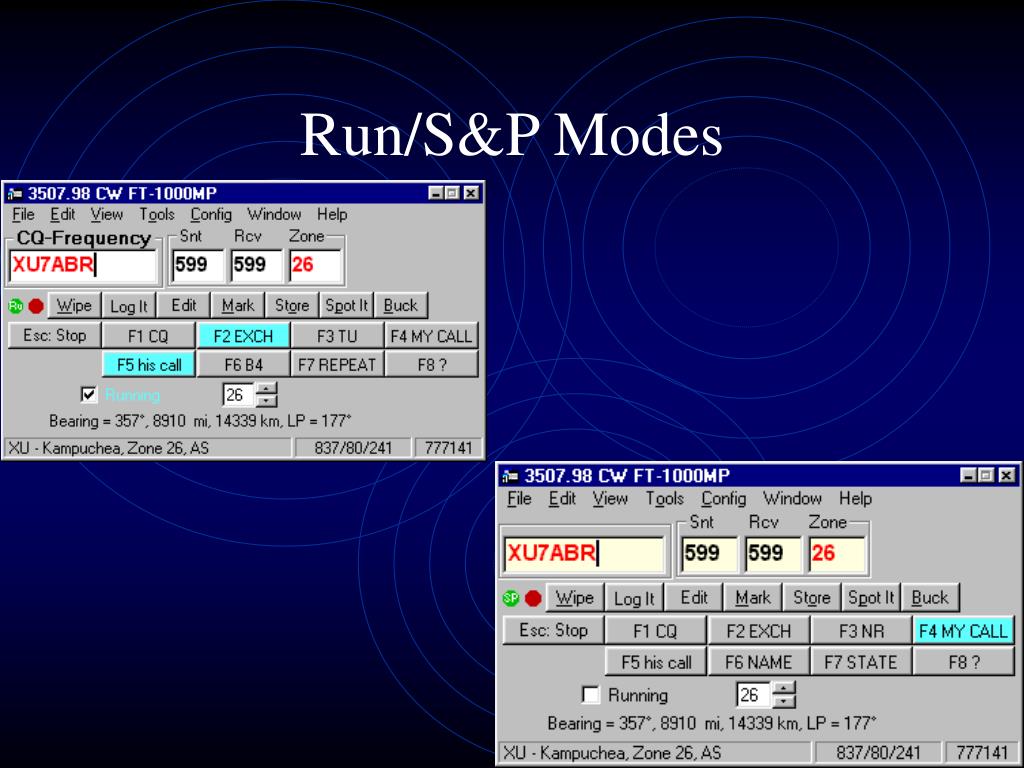Click the Wipe button in top window
This screenshot has width=1024, height=768.
click(74, 306)
